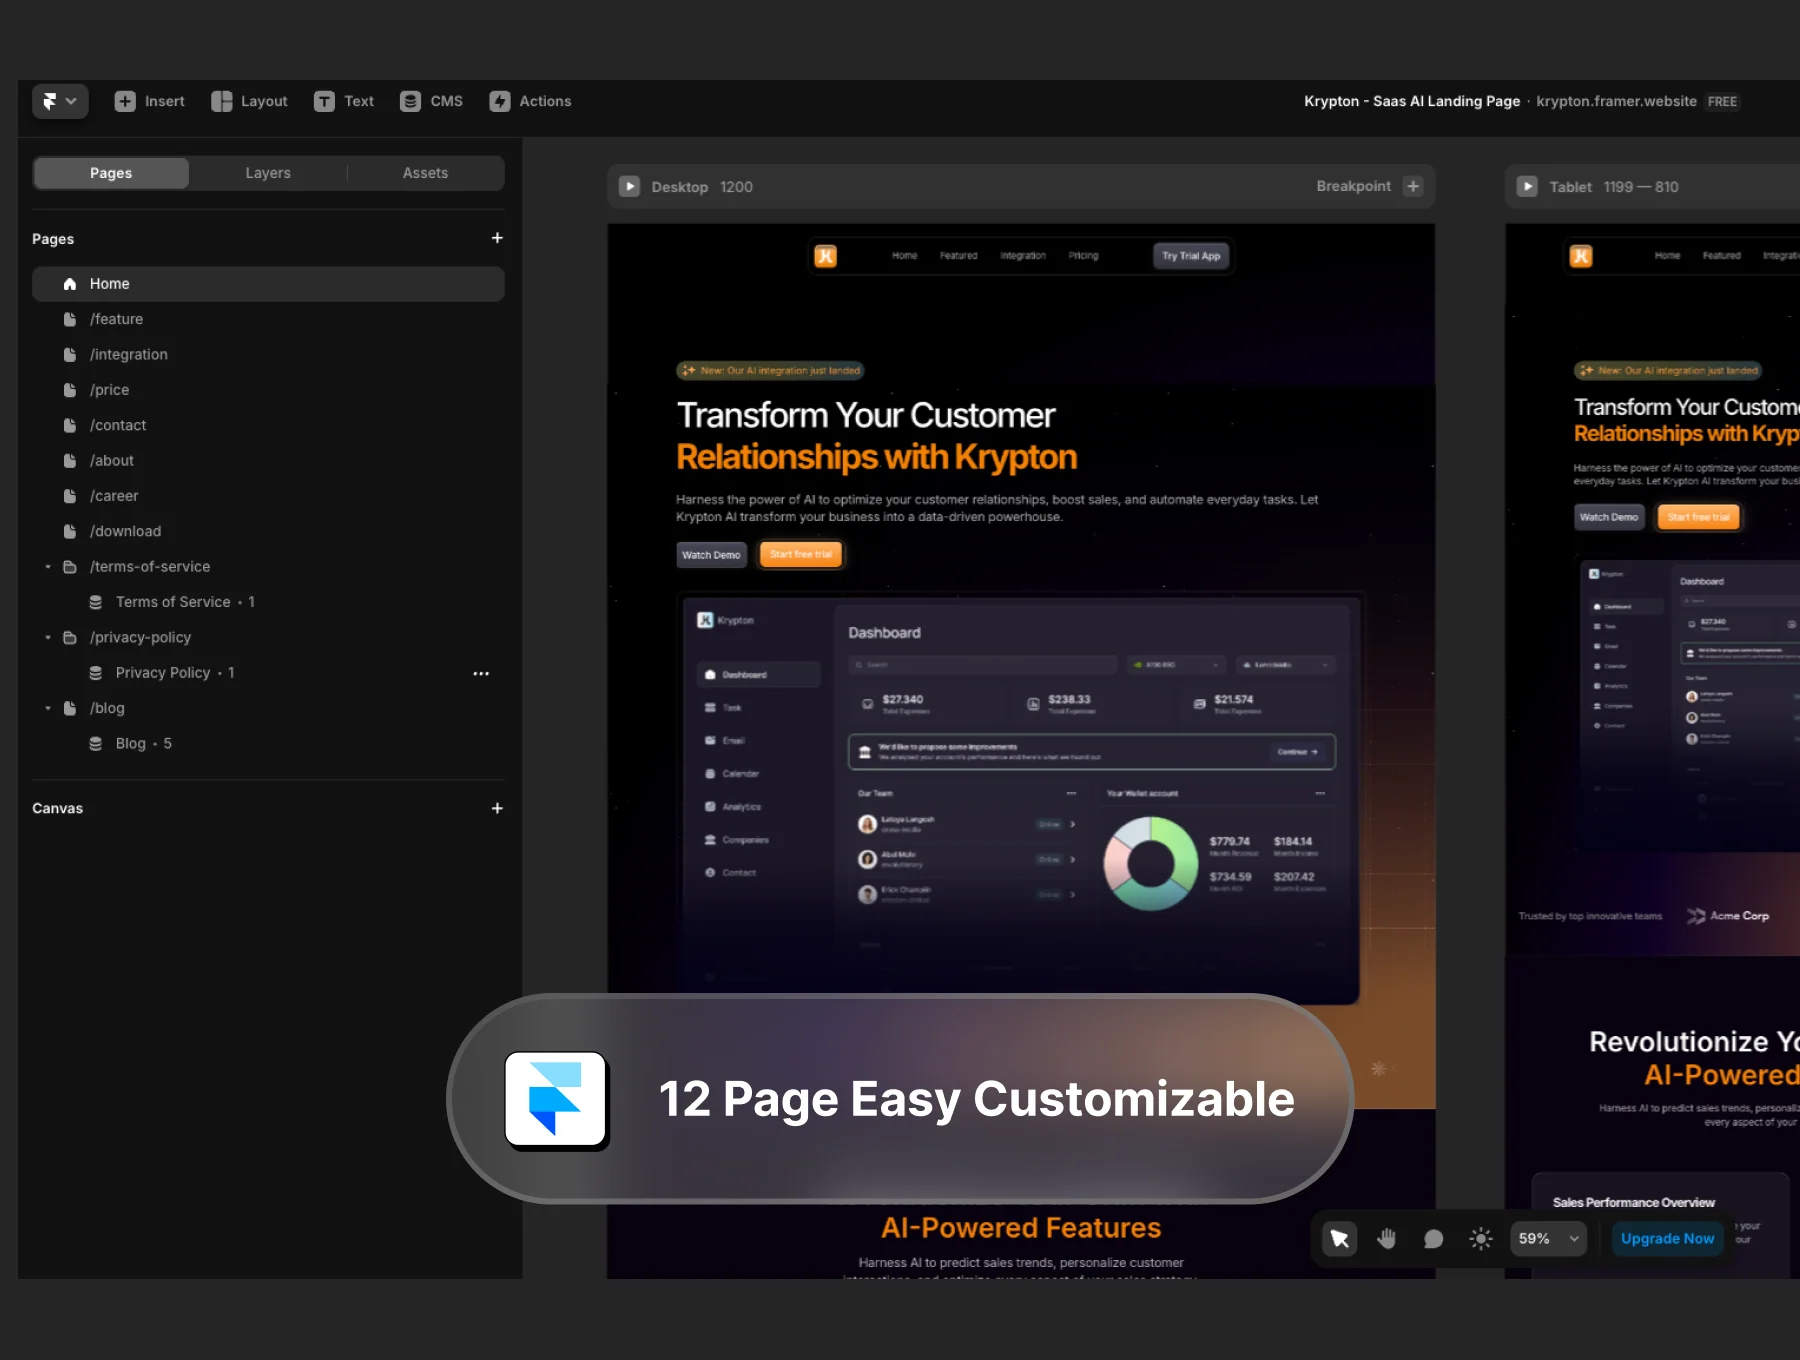Select the Desktop 1200 breakpoint label
1800x1360 pixels.
click(702, 187)
